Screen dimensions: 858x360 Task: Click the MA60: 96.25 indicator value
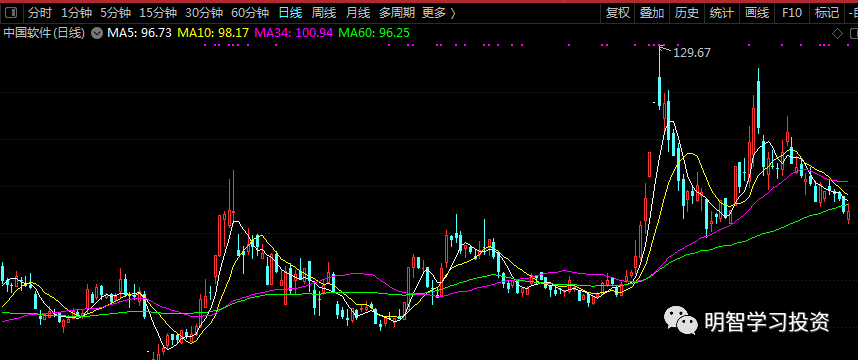[x=374, y=33]
